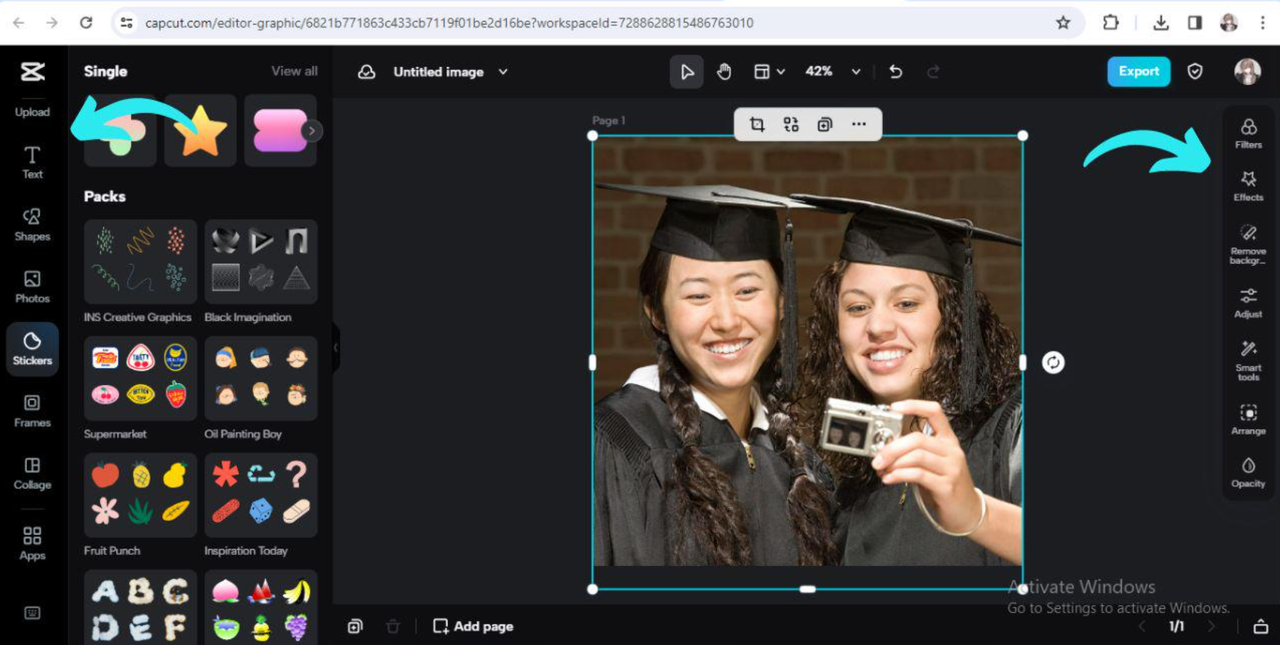Select the pink gradient rounded sticker
The height and width of the screenshot is (645, 1280).
coord(280,130)
